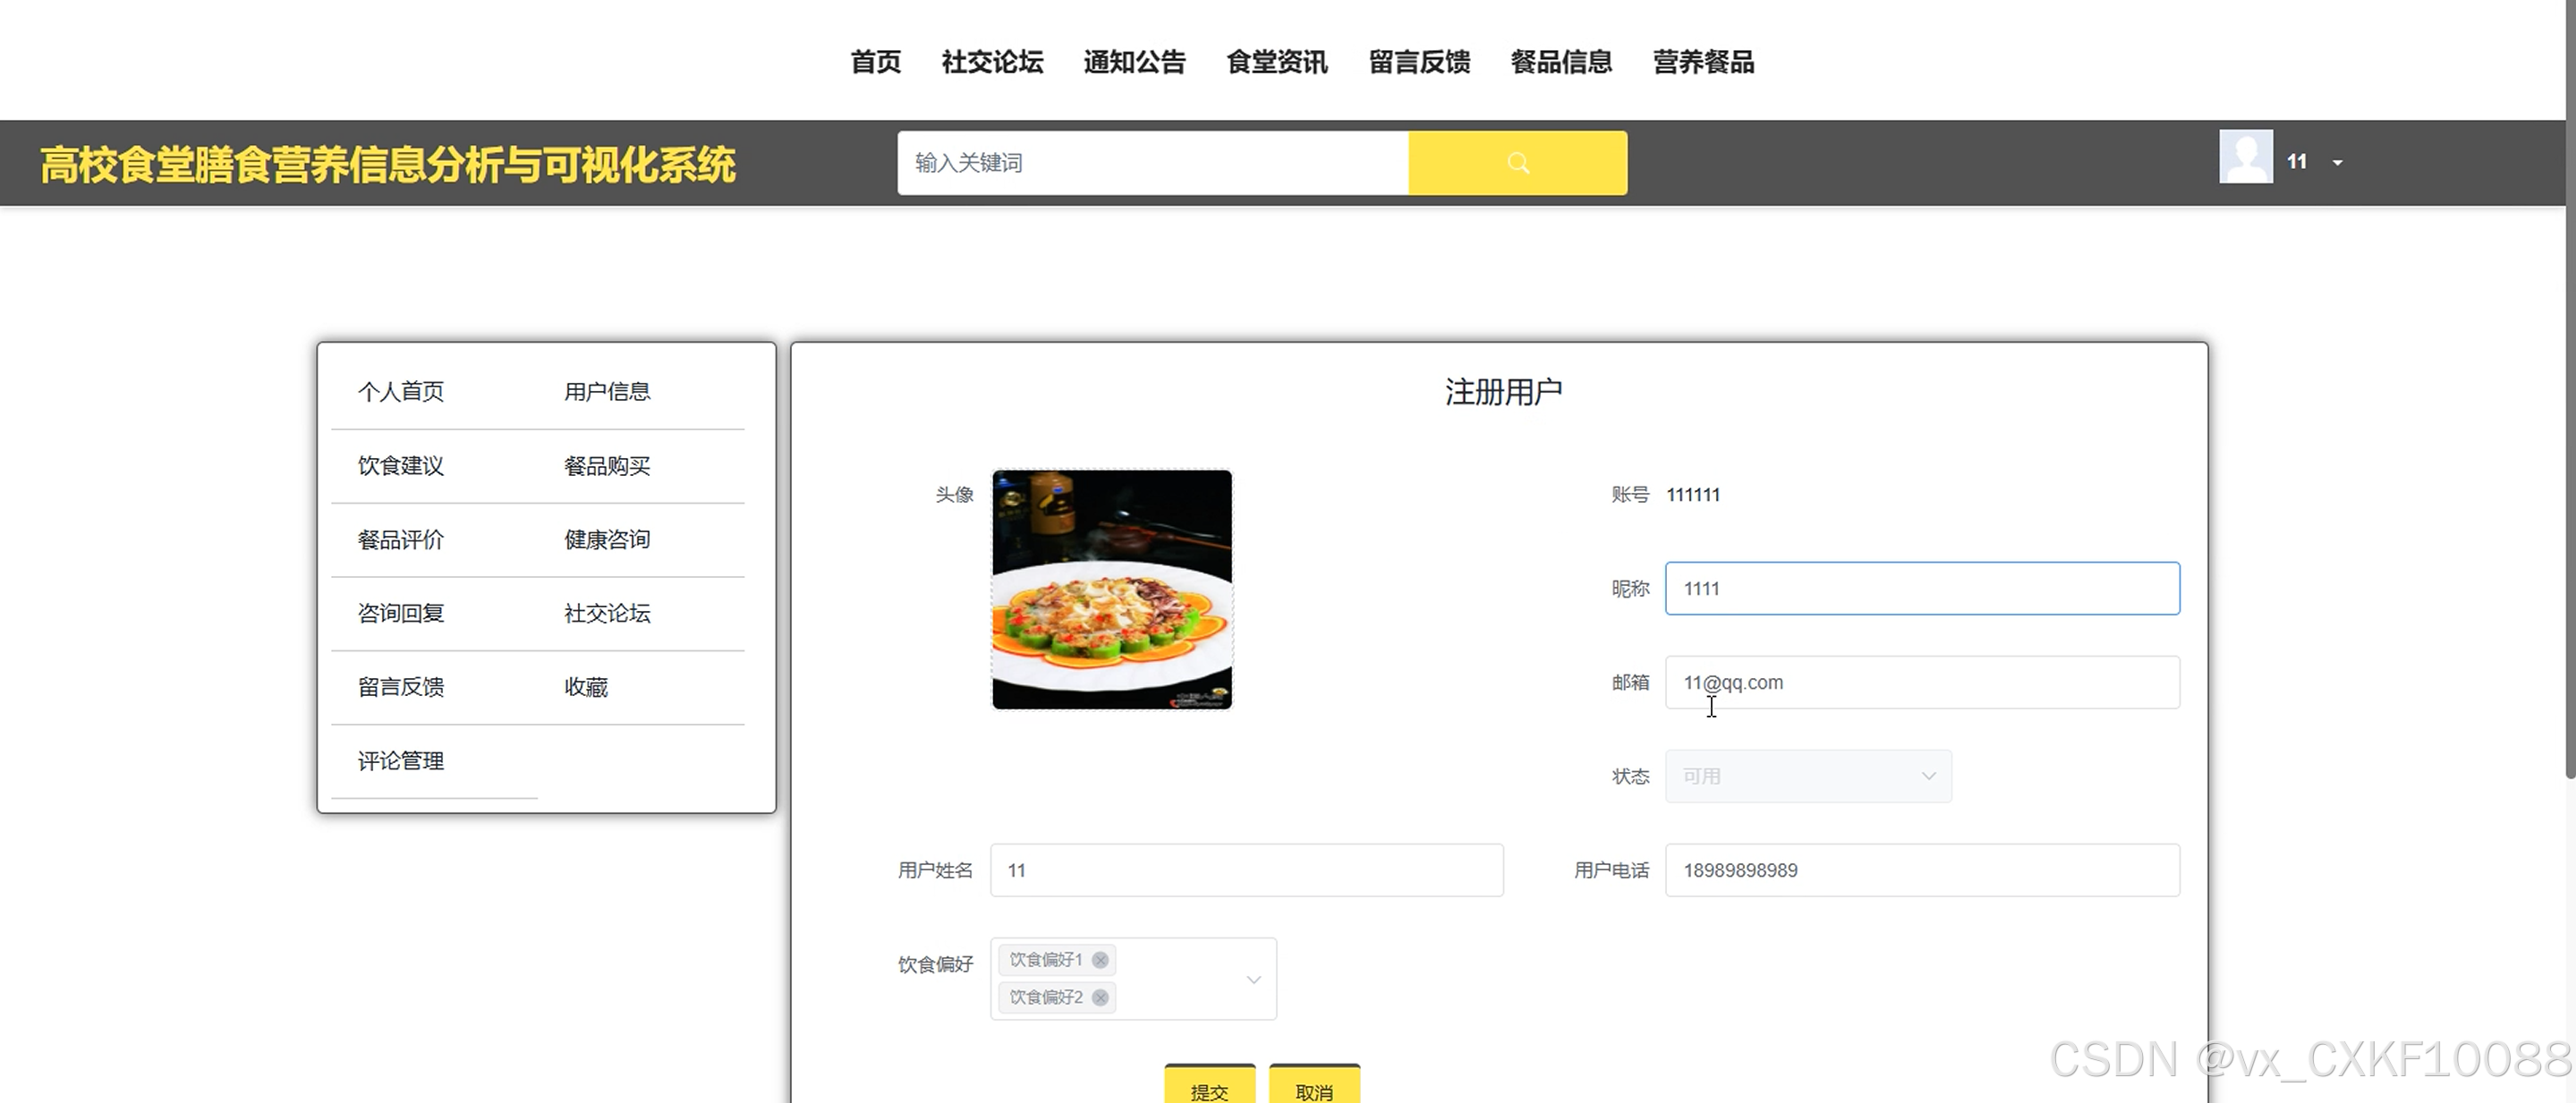Open the 状态 status dropdown
This screenshot has width=2576, height=1103.
[1807, 776]
